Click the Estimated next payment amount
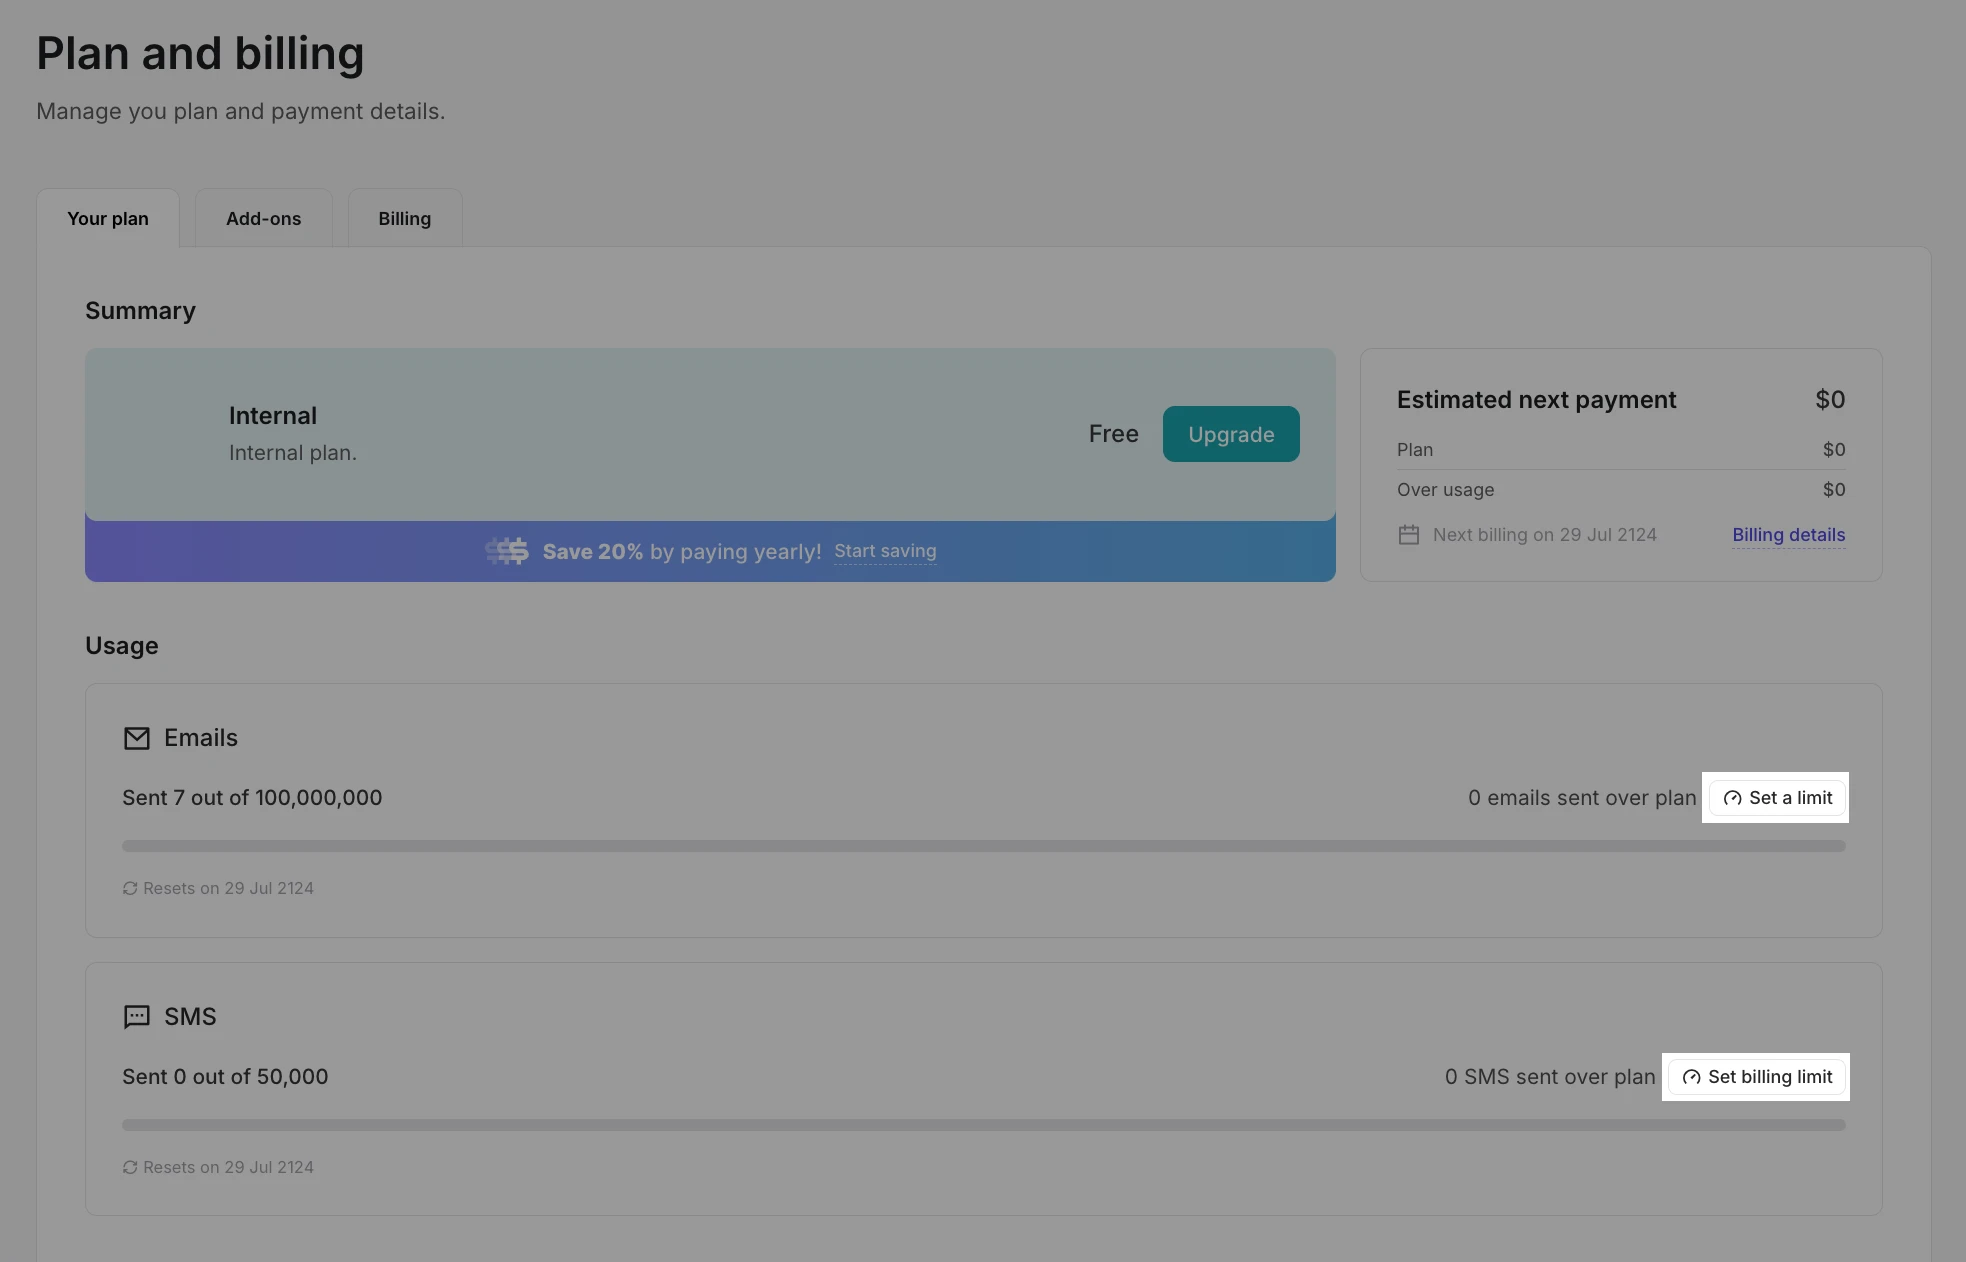The width and height of the screenshot is (1966, 1262). pos(1829,400)
